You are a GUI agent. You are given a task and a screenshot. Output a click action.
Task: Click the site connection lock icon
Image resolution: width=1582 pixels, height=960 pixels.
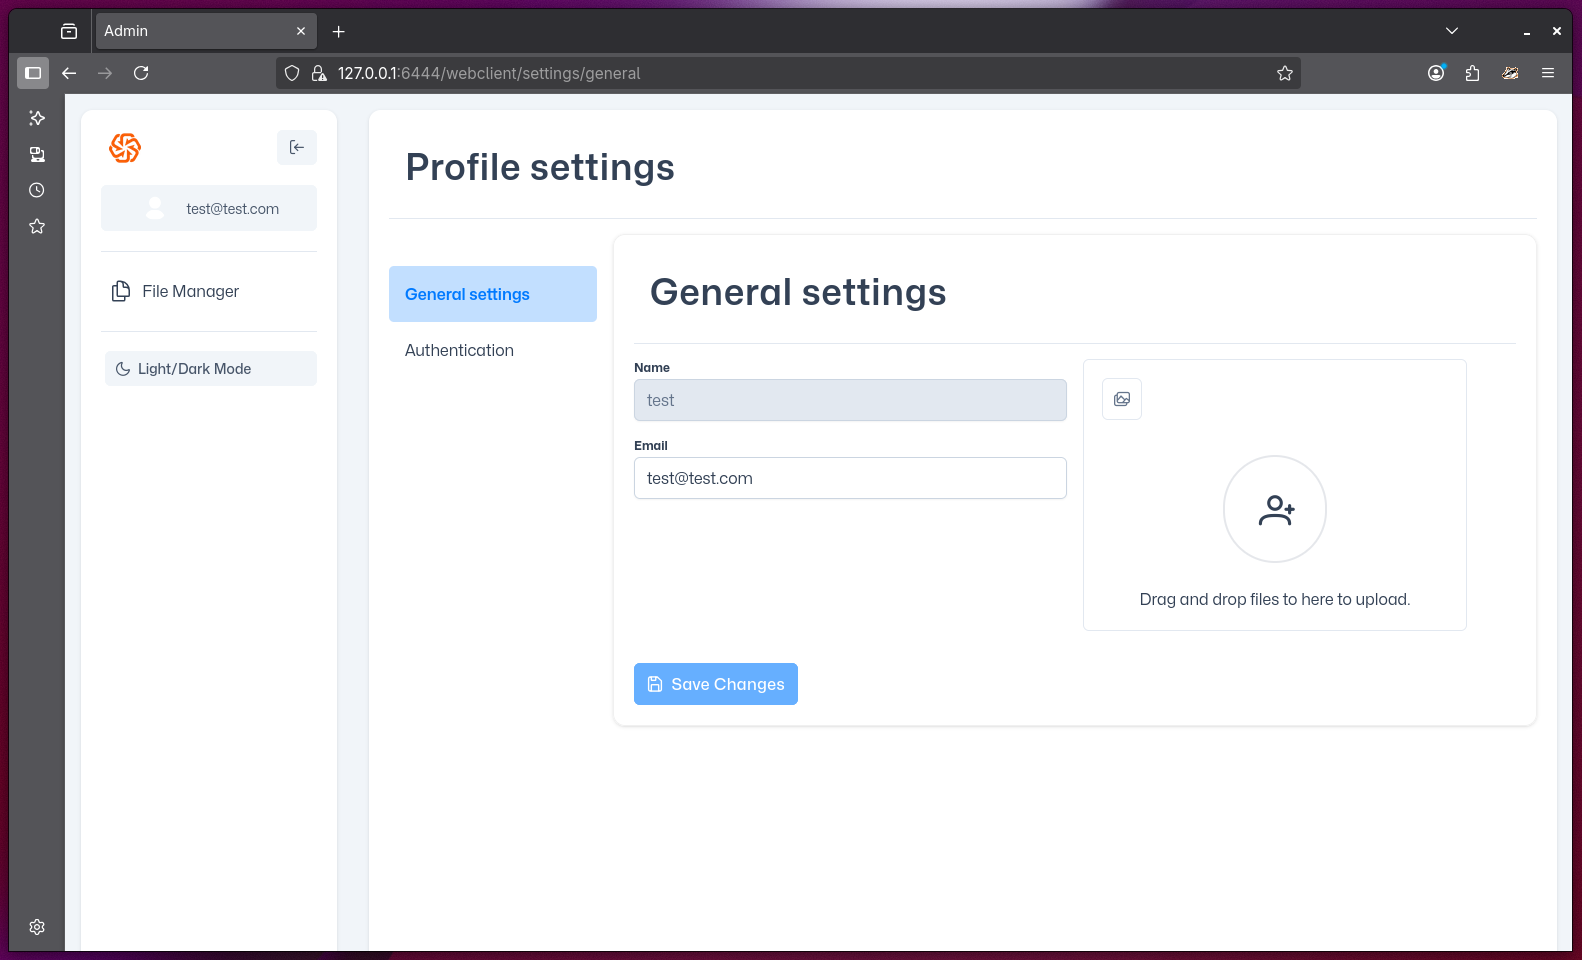(x=319, y=73)
